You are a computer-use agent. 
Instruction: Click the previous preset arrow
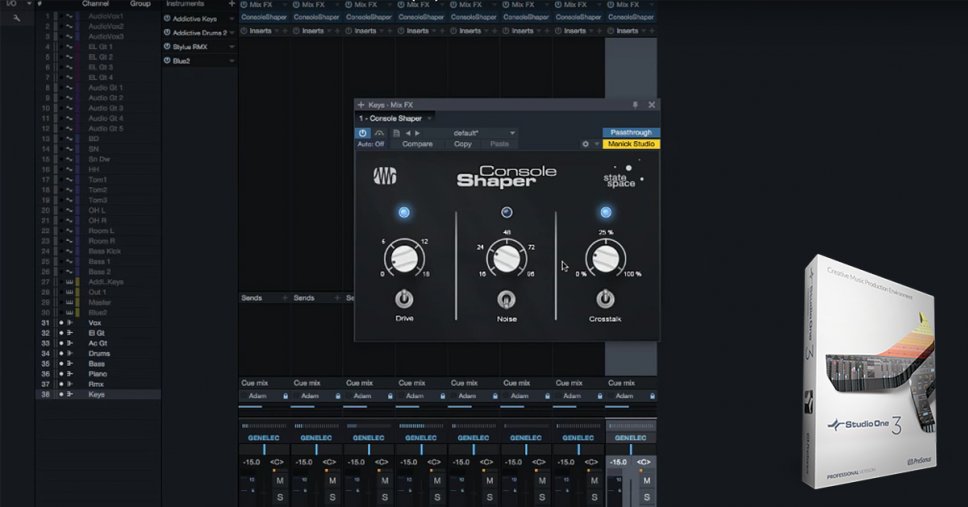click(408, 132)
